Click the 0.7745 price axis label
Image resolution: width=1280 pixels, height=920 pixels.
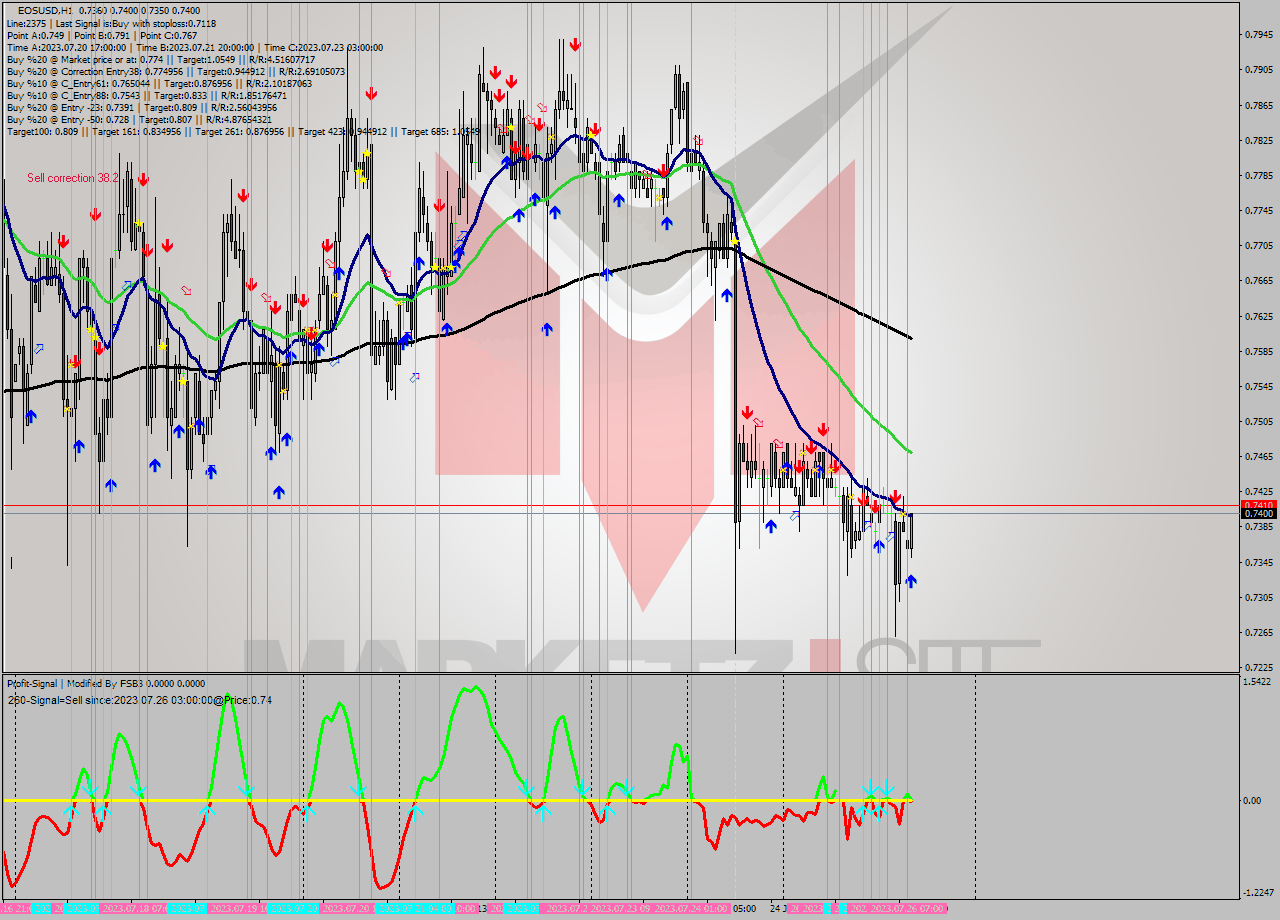point(1258,210)
